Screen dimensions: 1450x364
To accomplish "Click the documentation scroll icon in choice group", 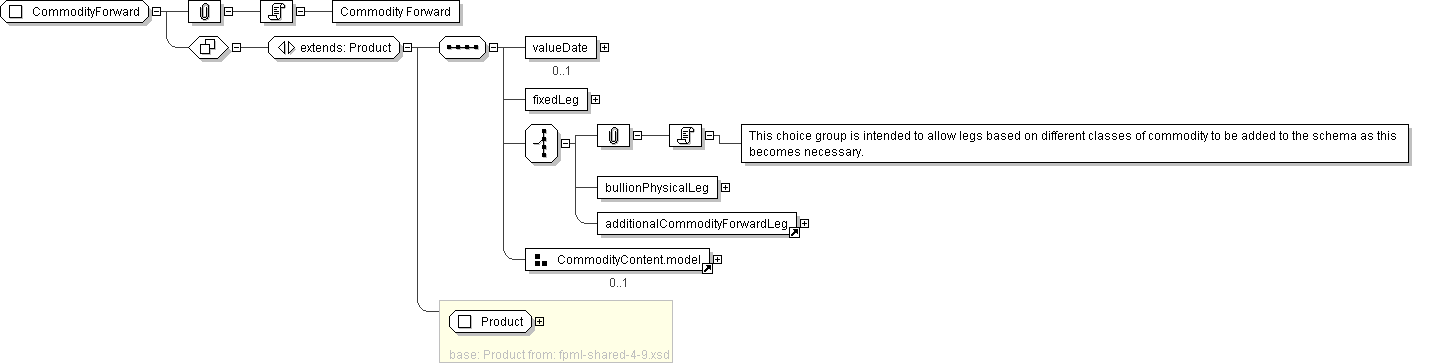I will (685, 136).
